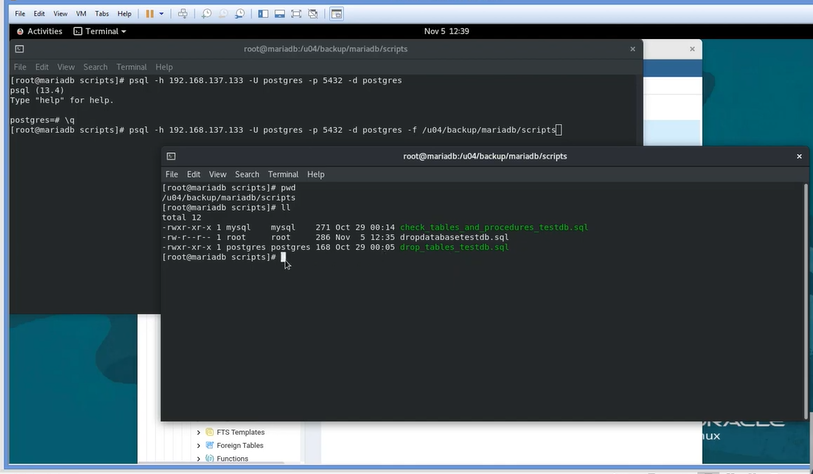Open Help menu in the front terminal
Image resolution: width=813 pixels, height=474 pixels.
click(315, 174)
